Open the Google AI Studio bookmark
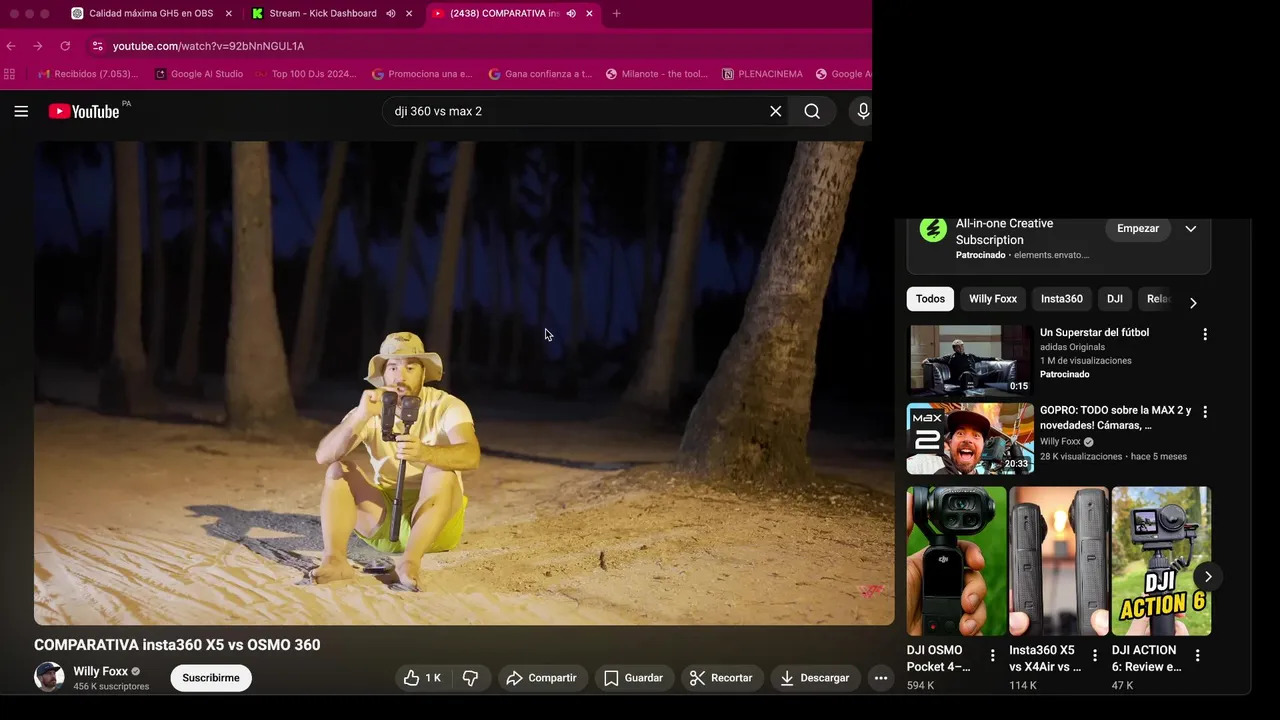The image size is (1280, 720). tap(199, 74)
